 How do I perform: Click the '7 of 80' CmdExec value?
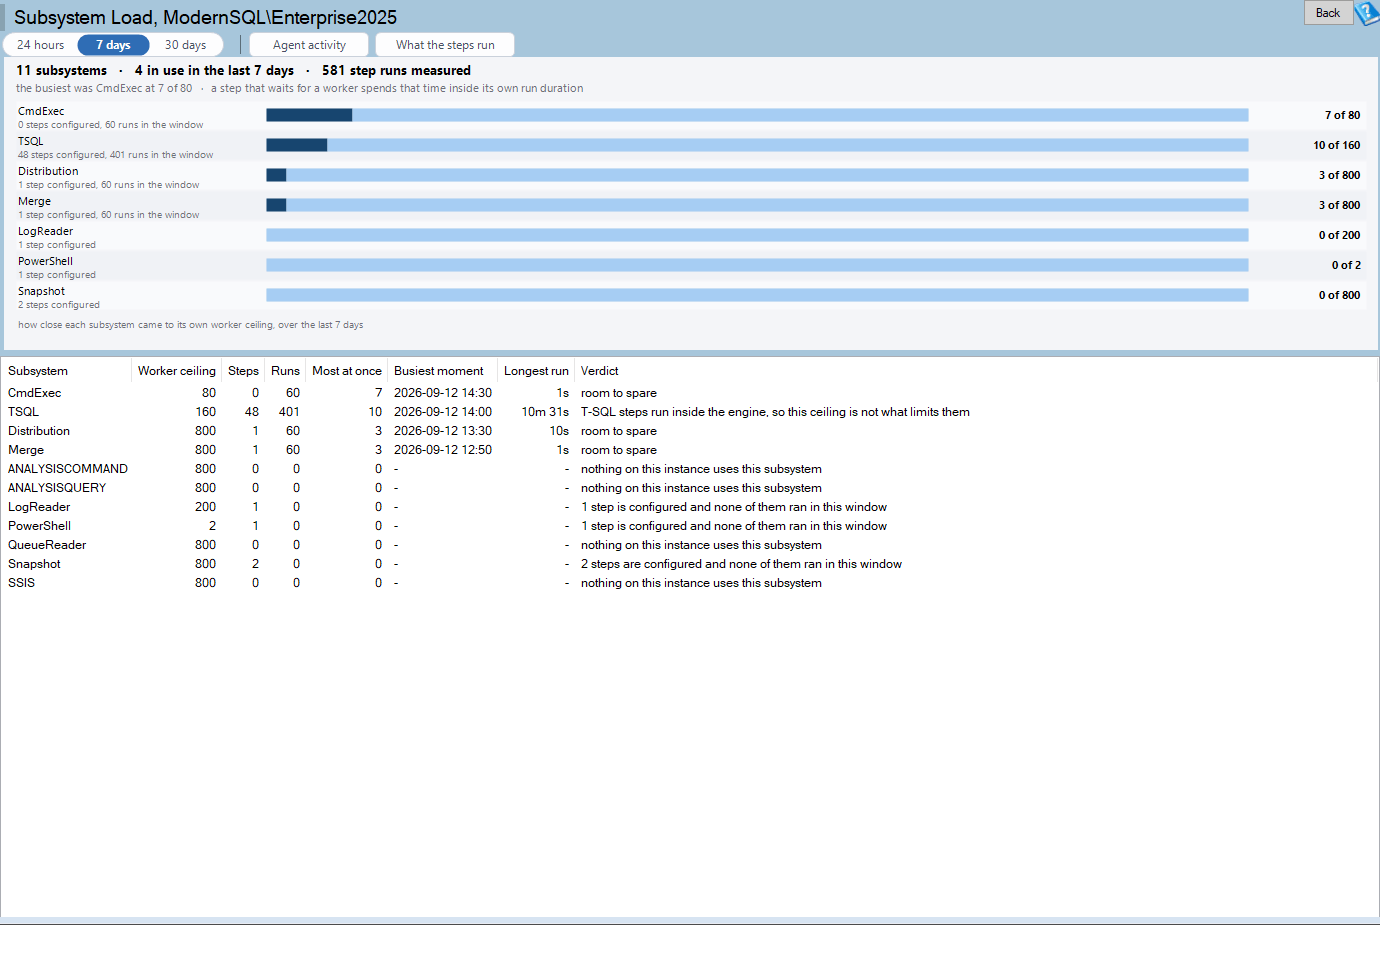point(1342,115)
